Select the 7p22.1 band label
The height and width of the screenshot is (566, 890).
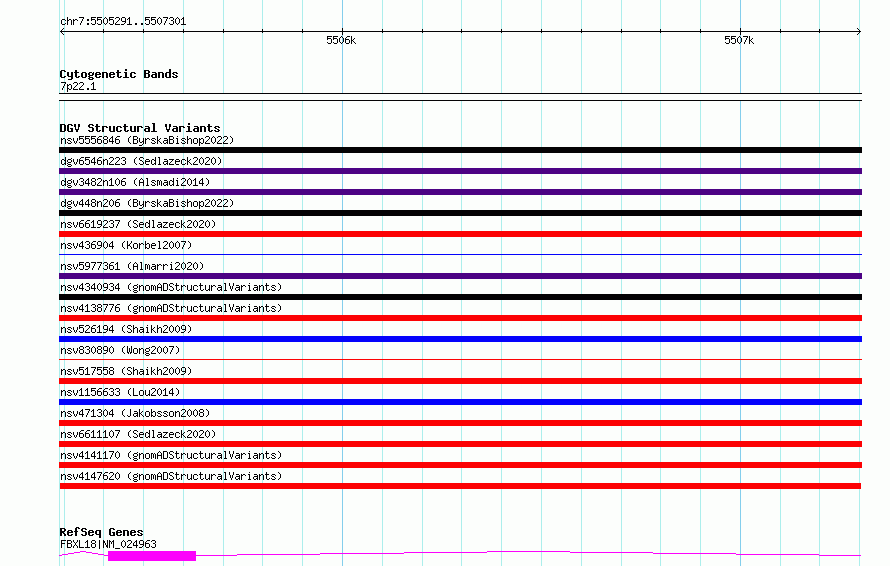[78, 86]
